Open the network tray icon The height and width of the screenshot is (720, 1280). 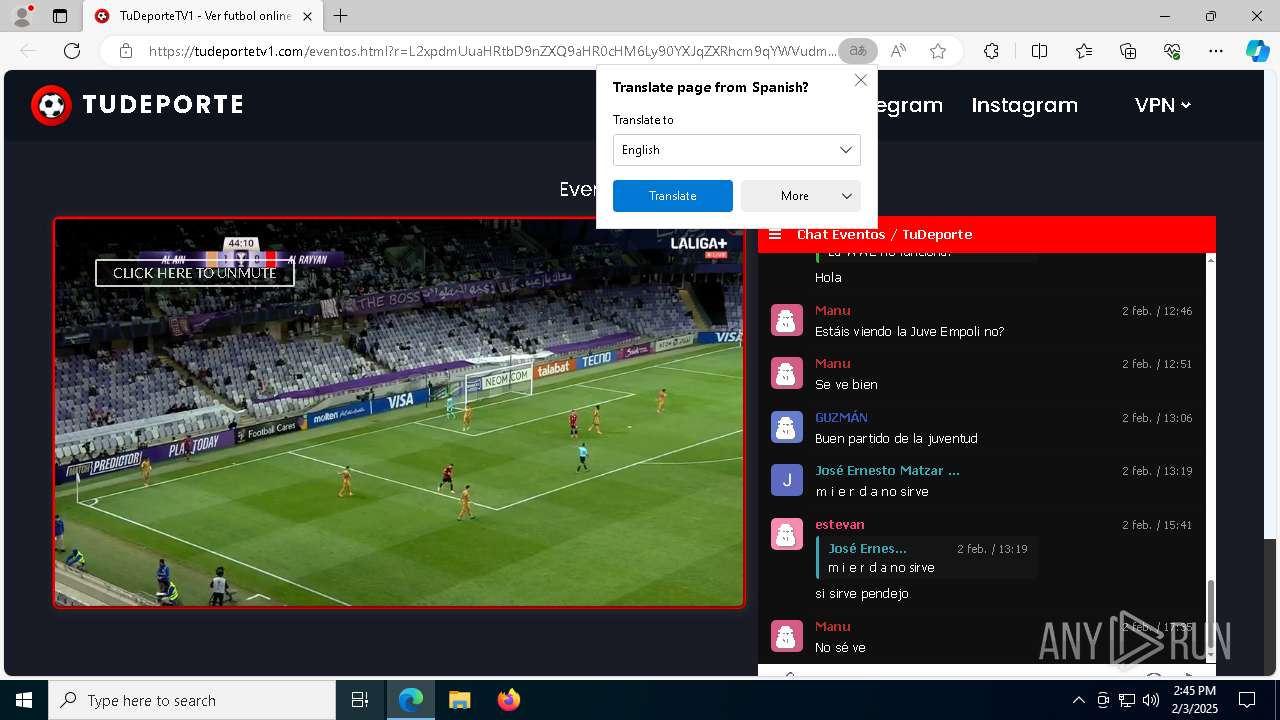(x=1127, y=700)
